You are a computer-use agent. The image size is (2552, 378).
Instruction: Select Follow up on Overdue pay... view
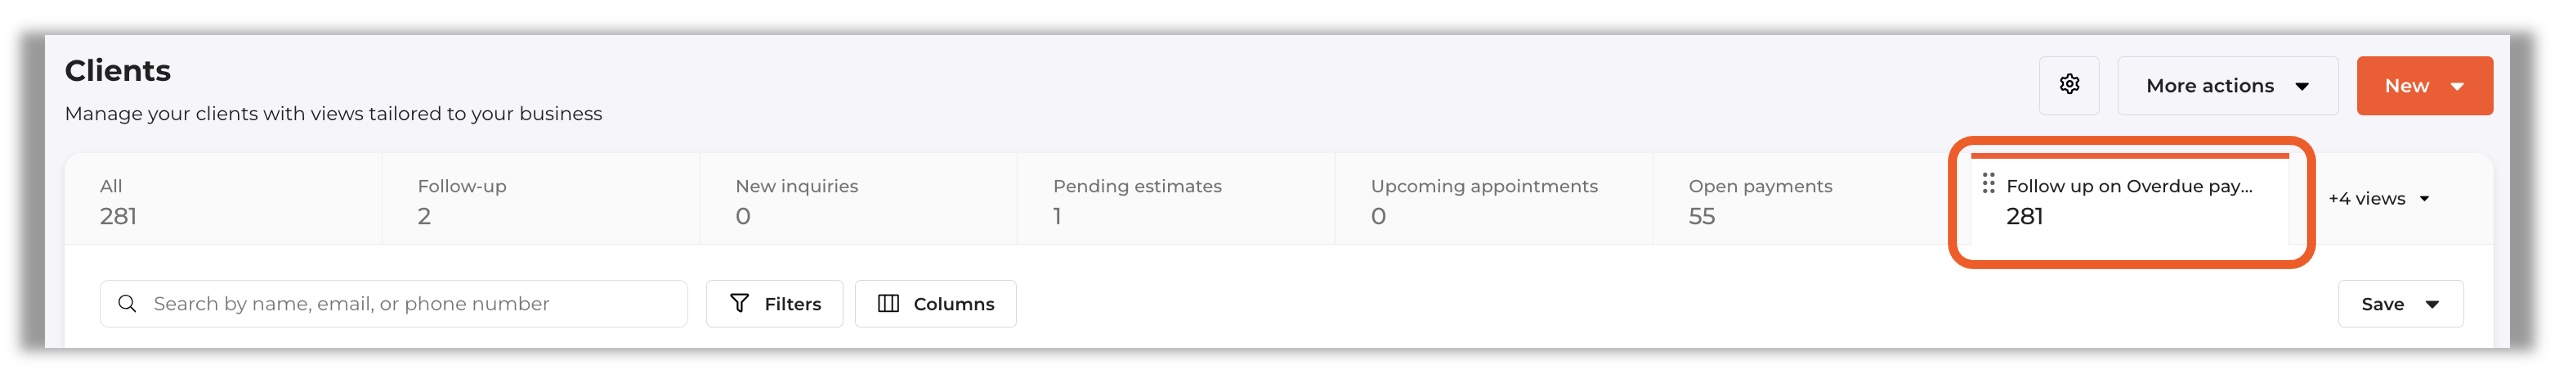click(x=2130, y=200)
